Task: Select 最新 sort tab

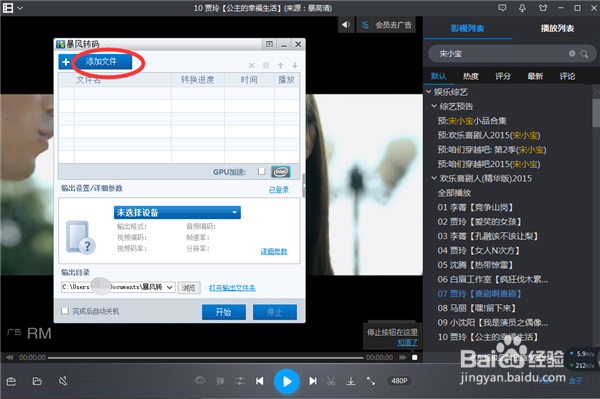Action: point(535,76)
